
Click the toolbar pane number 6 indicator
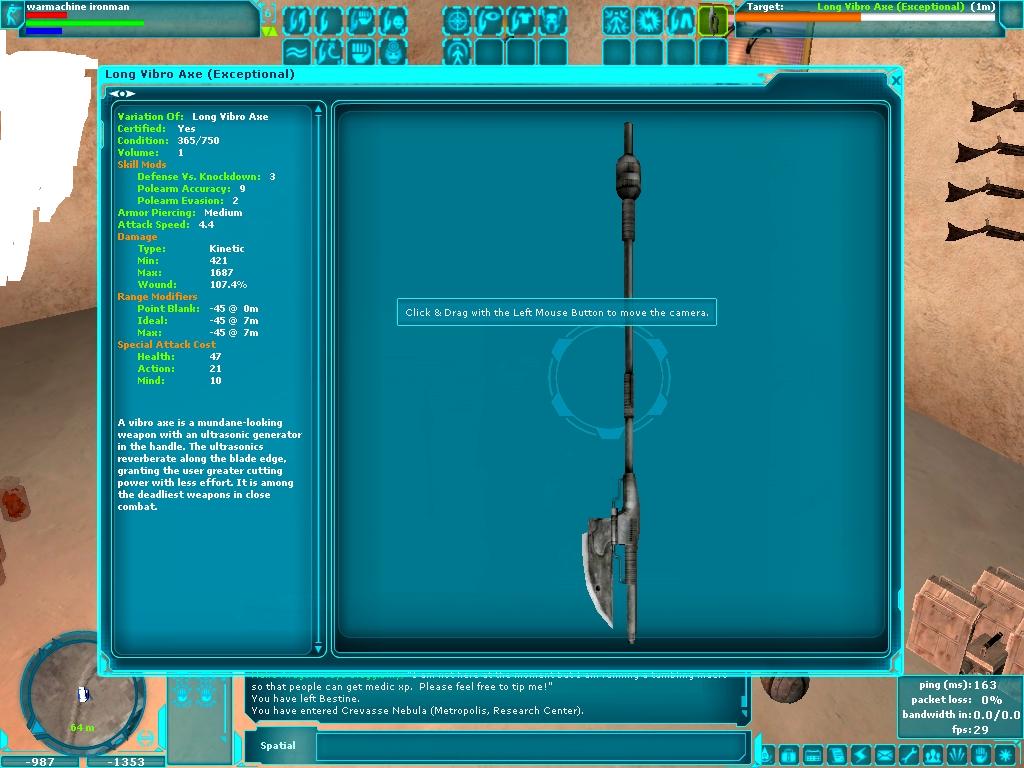pyautogui.click(x=268, y=12)
